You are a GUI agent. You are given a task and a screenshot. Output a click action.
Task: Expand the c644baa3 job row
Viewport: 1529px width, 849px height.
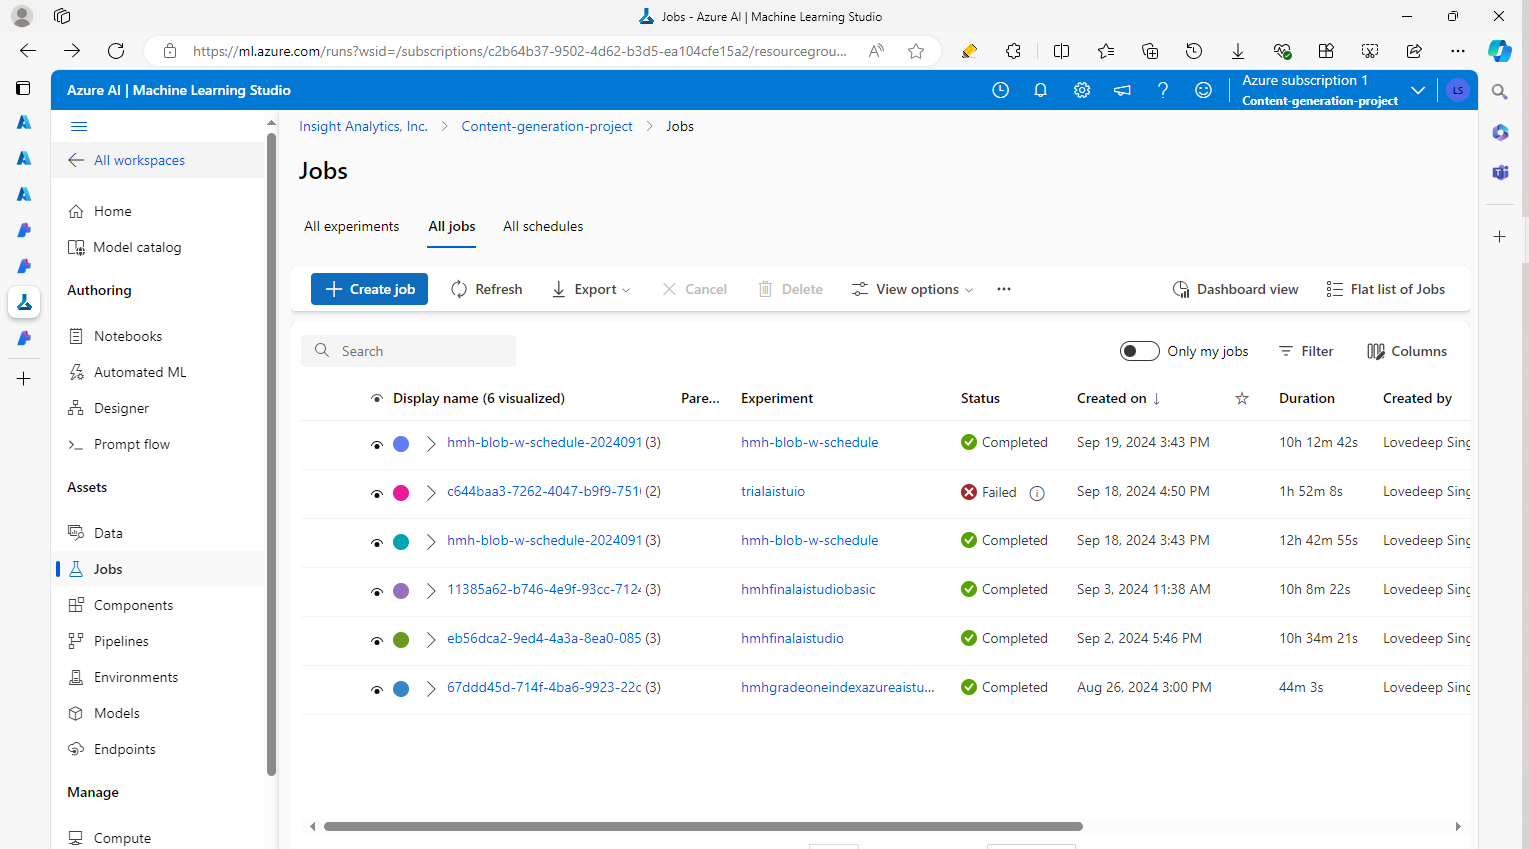point(431,493)
